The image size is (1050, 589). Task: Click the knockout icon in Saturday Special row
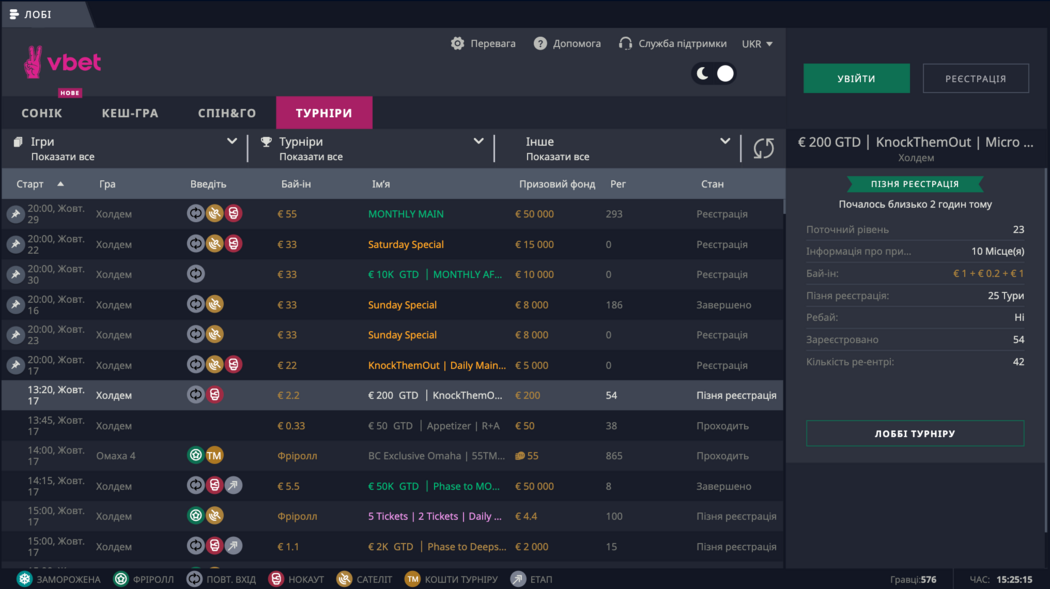233,244
